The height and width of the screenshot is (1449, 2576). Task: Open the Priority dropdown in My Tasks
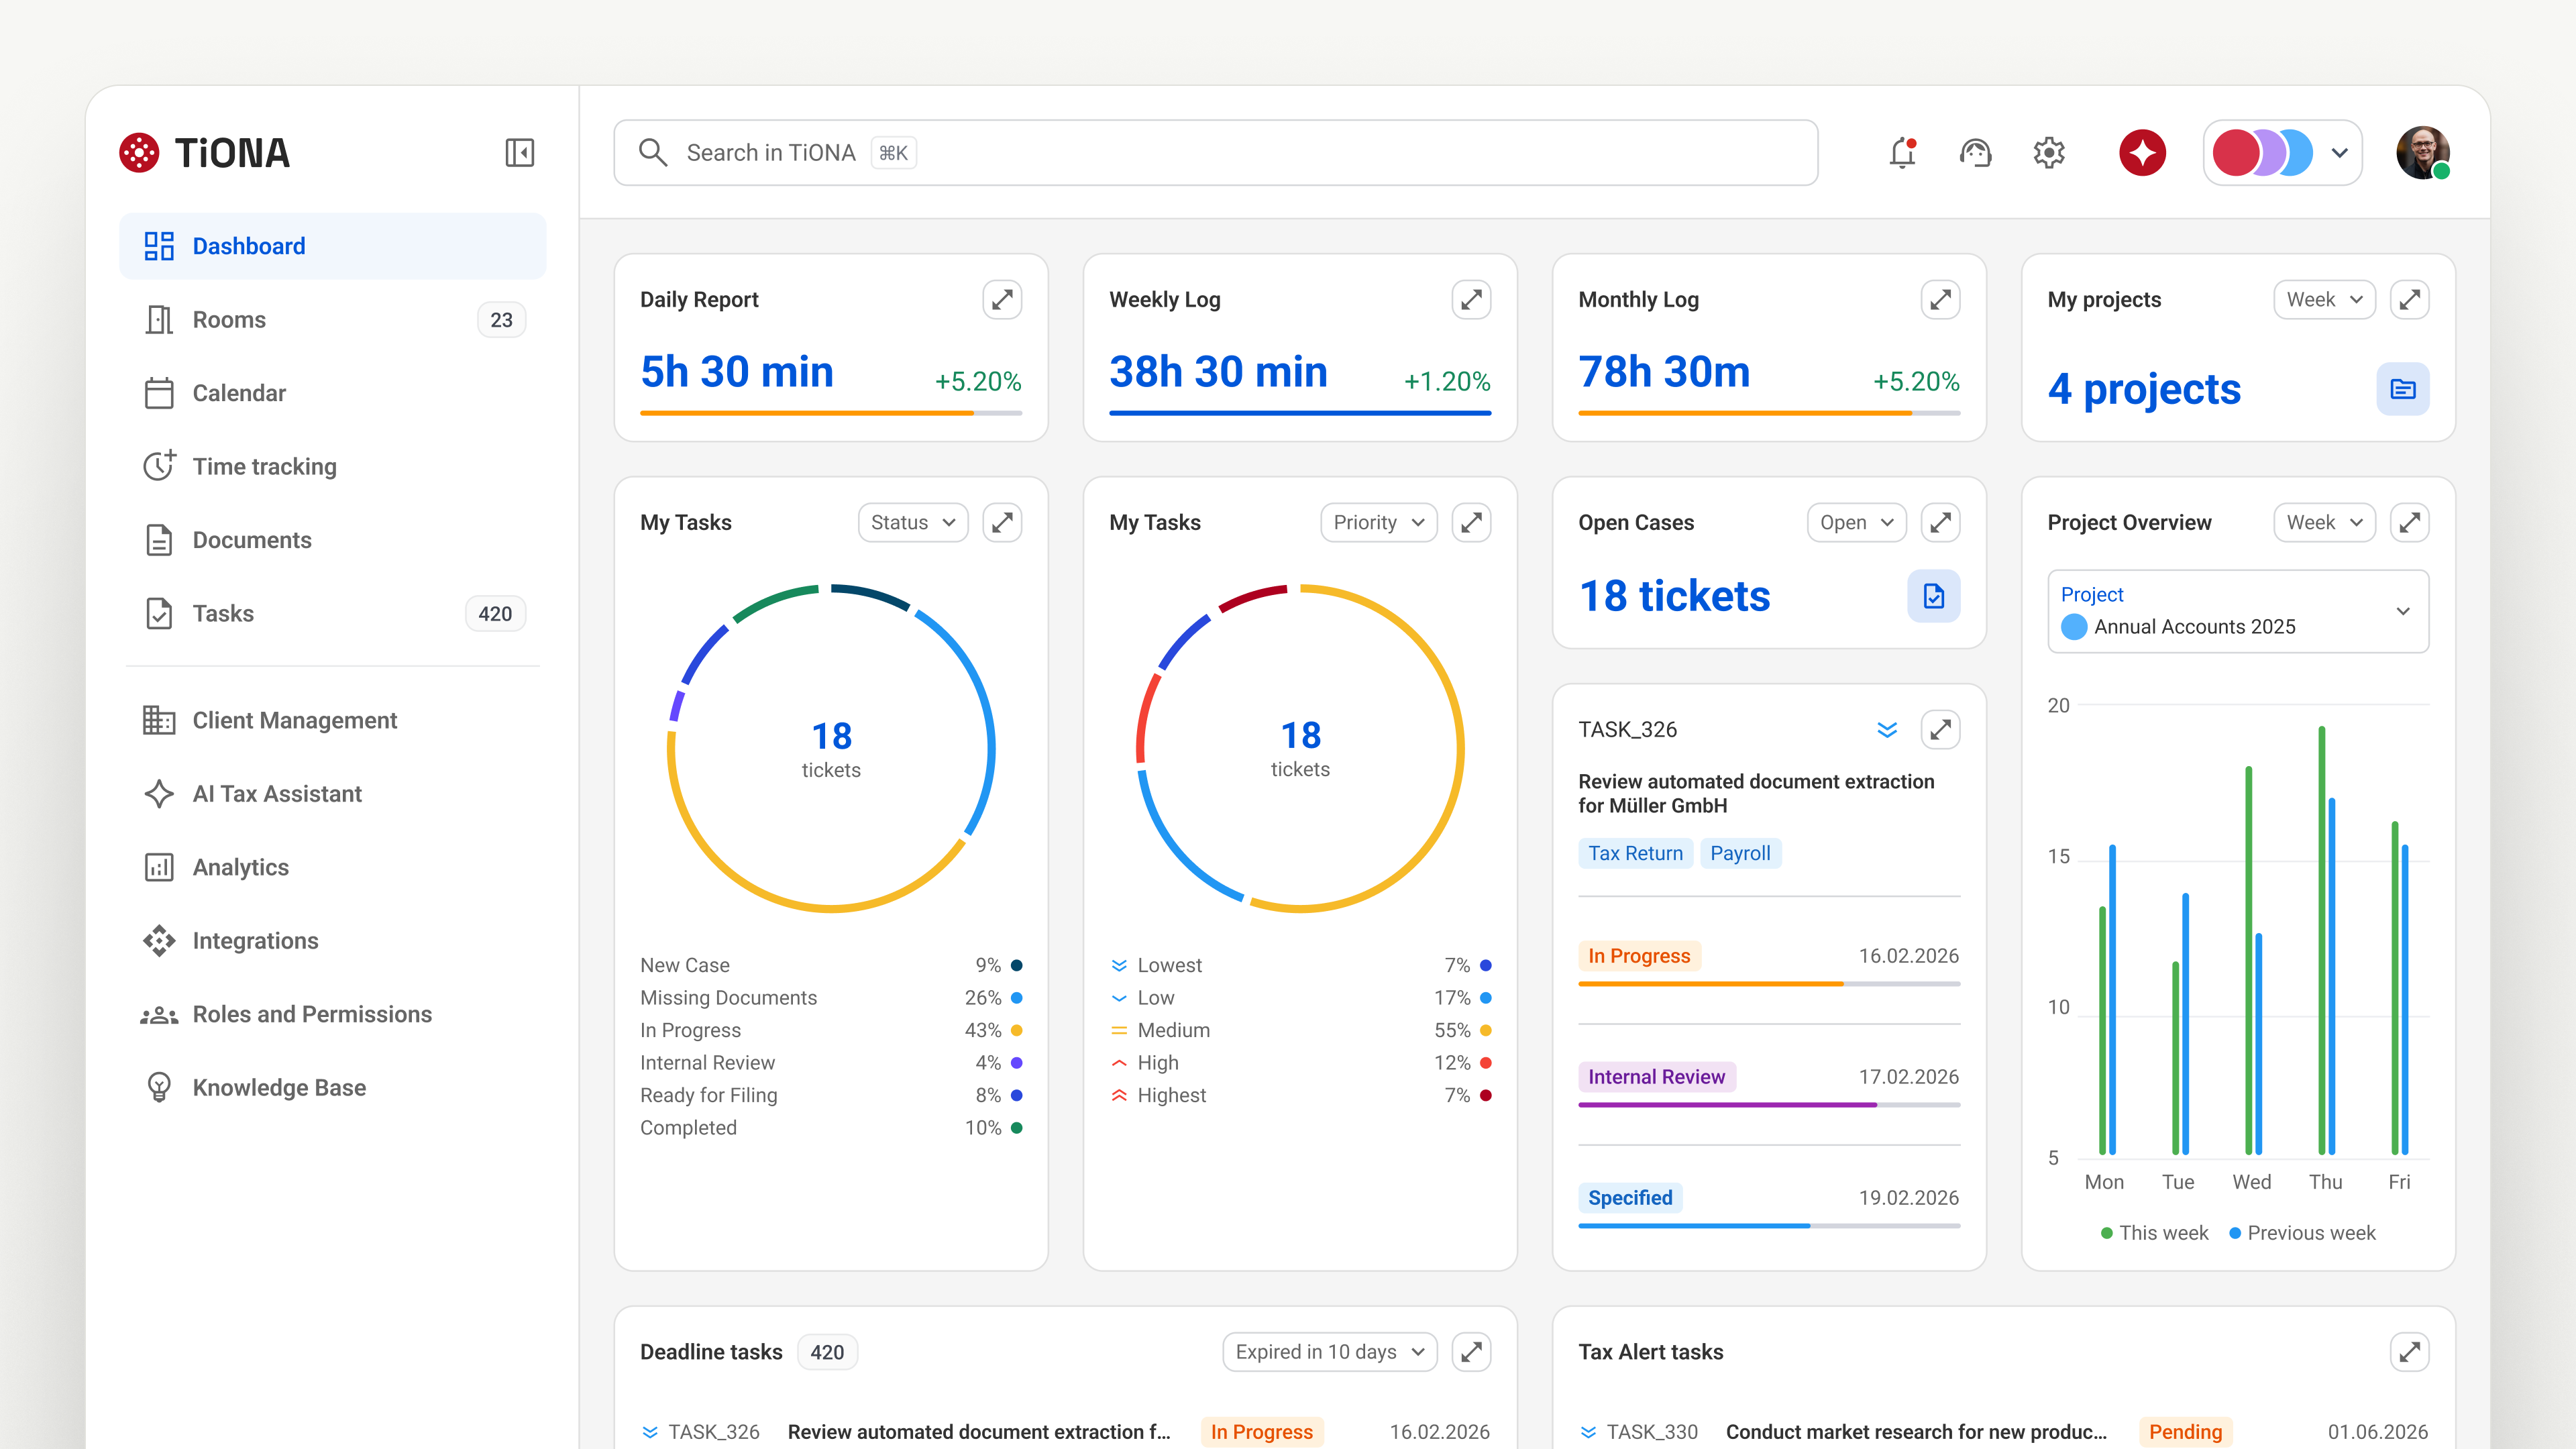coord(1378,522)
